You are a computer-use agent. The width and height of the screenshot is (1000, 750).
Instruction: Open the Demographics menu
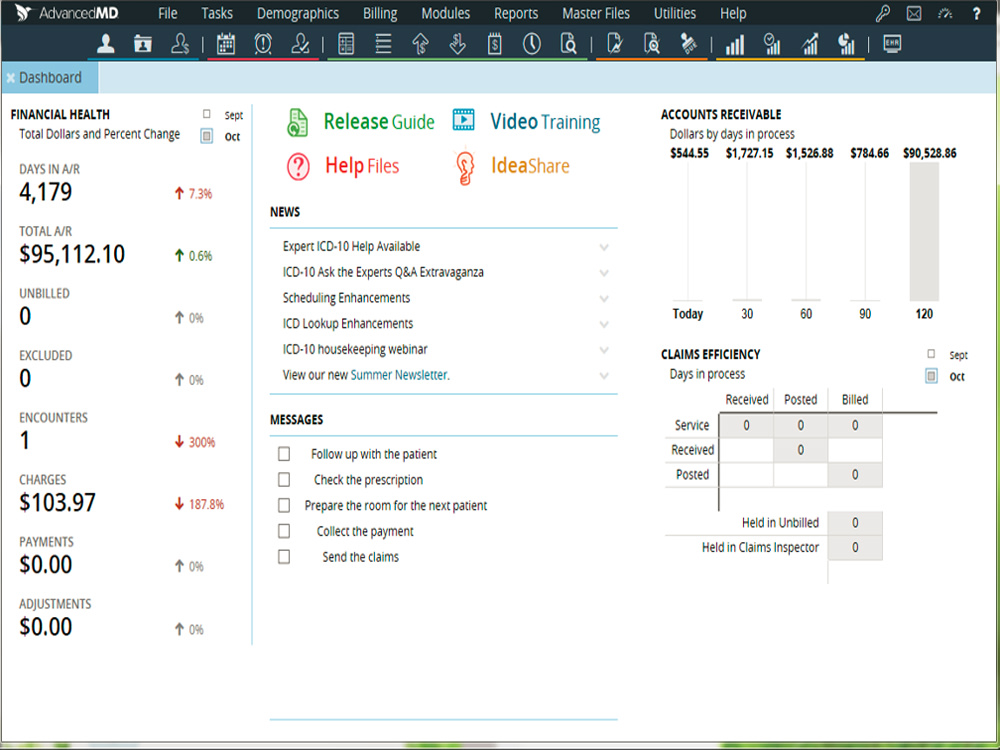[x=298, y=13]
